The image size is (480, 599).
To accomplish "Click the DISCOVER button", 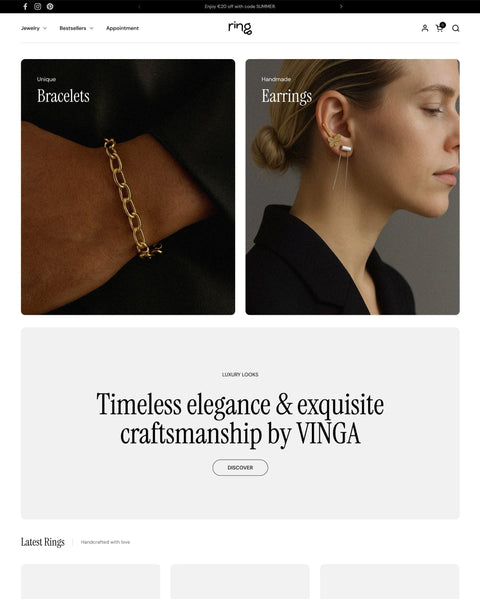I will tap(240, 468).
